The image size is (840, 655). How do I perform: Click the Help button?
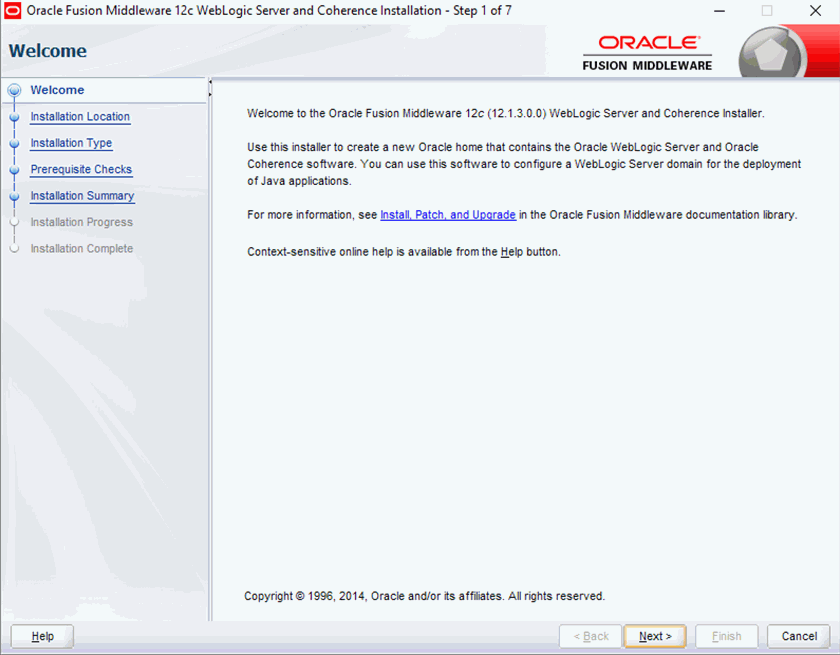tap(41, 636)
